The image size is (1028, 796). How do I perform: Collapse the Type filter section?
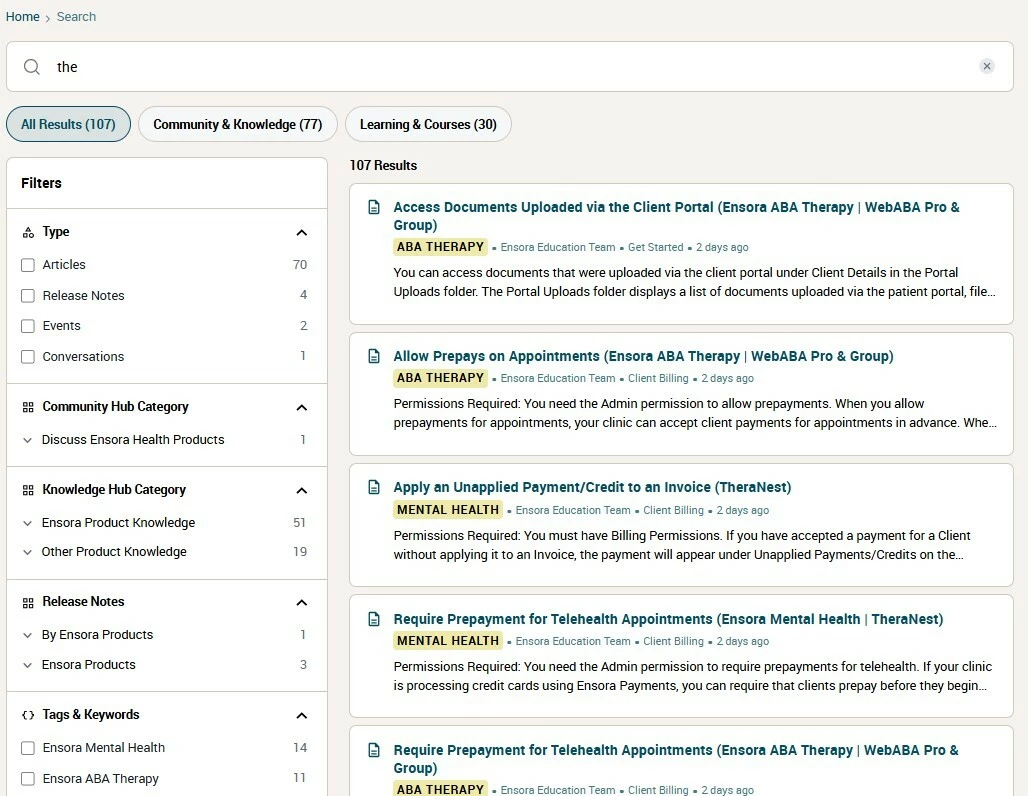click(x=302, y=233)
